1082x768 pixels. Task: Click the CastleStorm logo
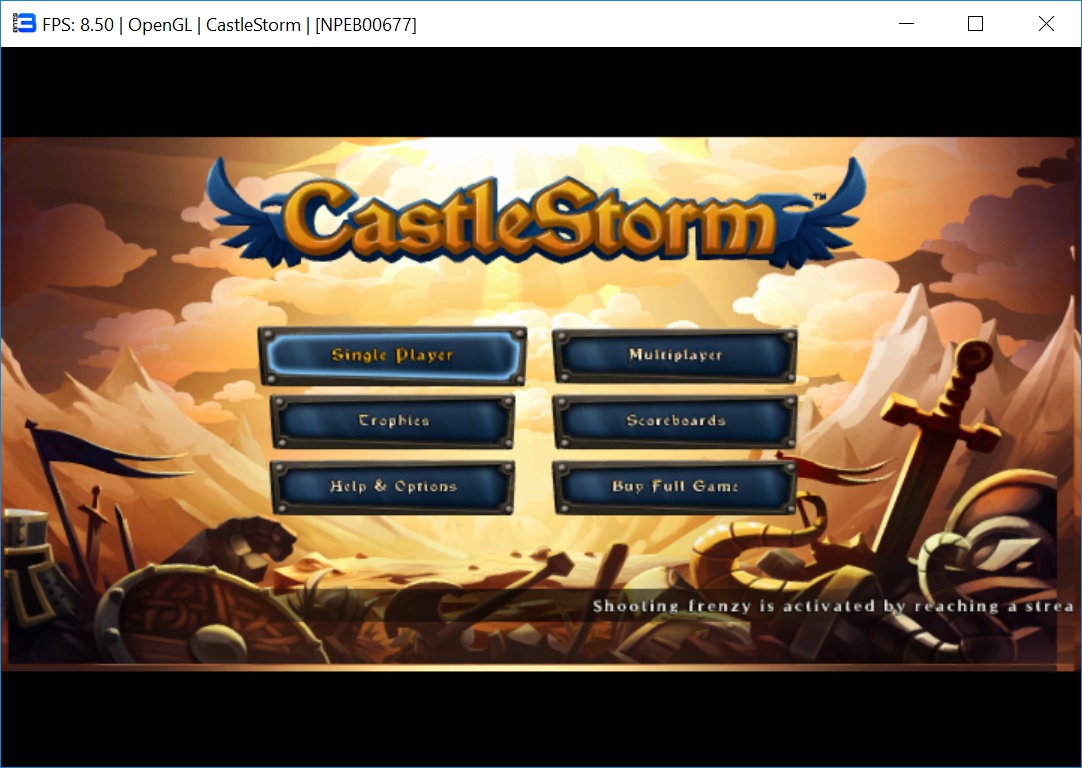point(535,213)
